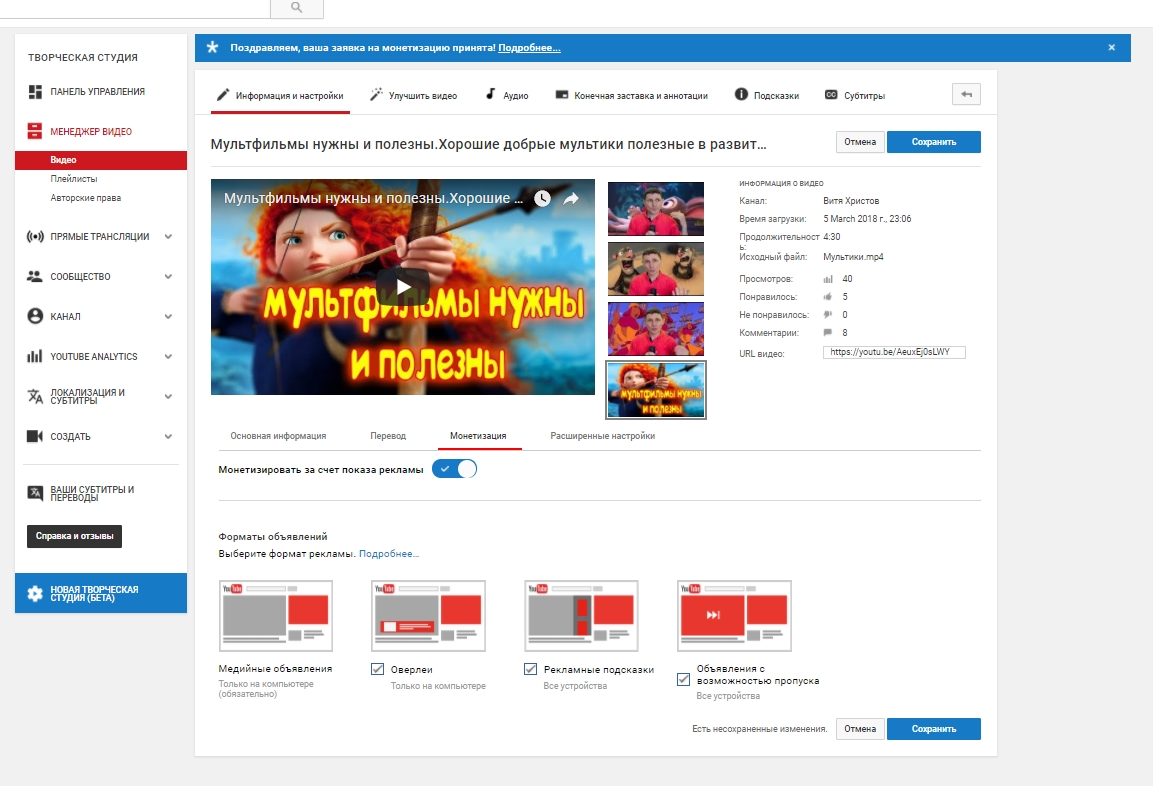Image resolution: width=1153 pixels, height=786 pixels.
Task: Close the blue monetization notification banner
Action: point(1111,48)
